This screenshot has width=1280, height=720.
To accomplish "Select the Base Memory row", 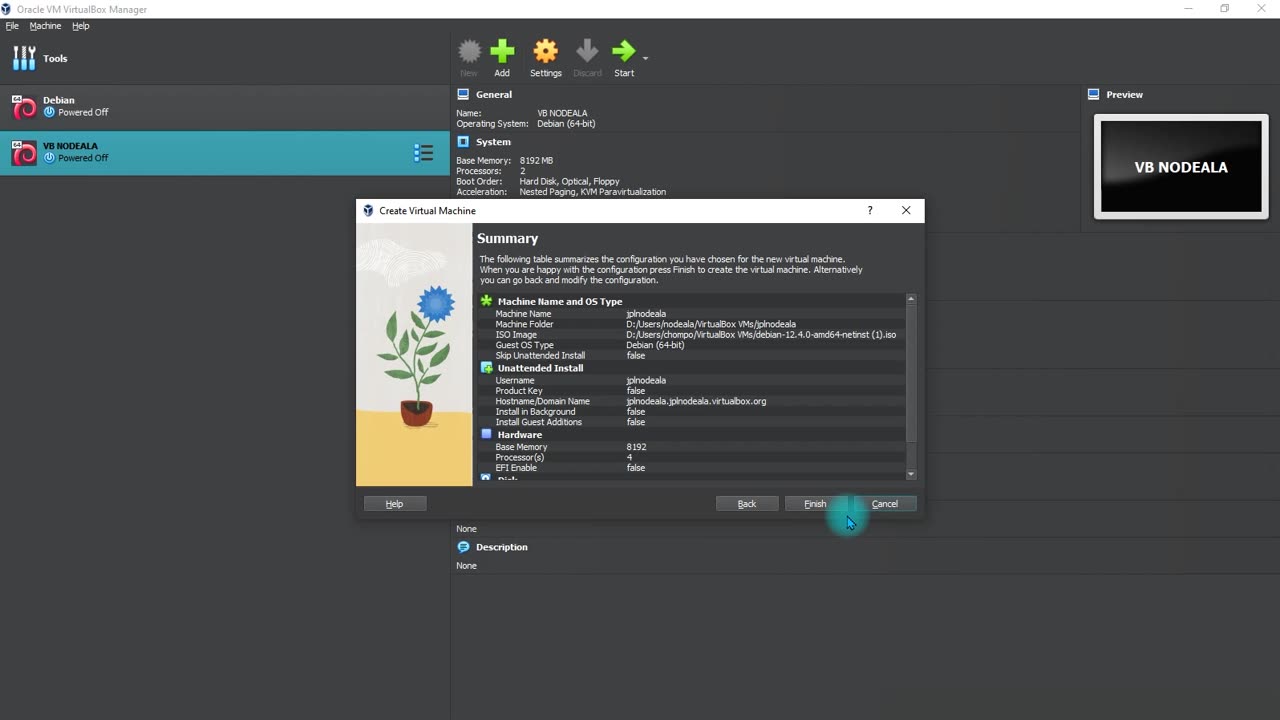I will [x=692, y=447].
